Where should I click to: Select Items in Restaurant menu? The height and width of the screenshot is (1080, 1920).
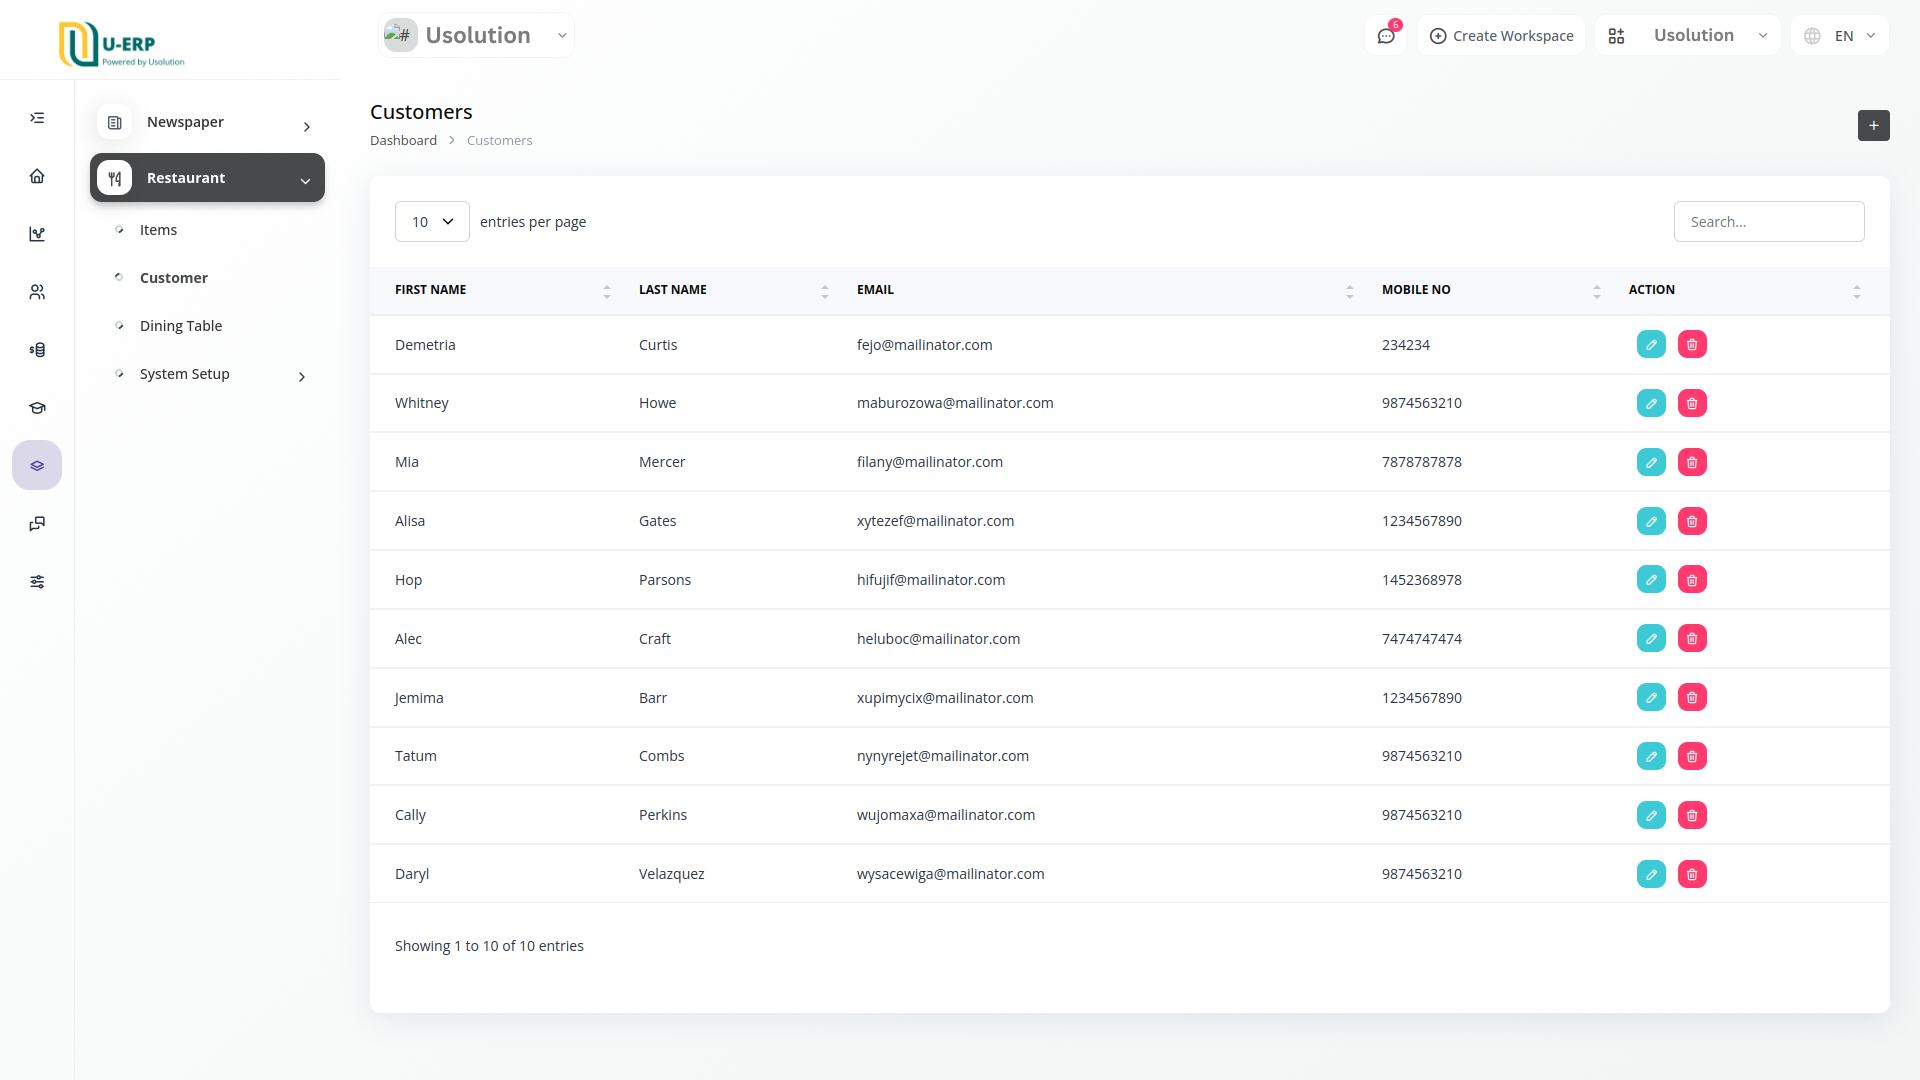158,230
